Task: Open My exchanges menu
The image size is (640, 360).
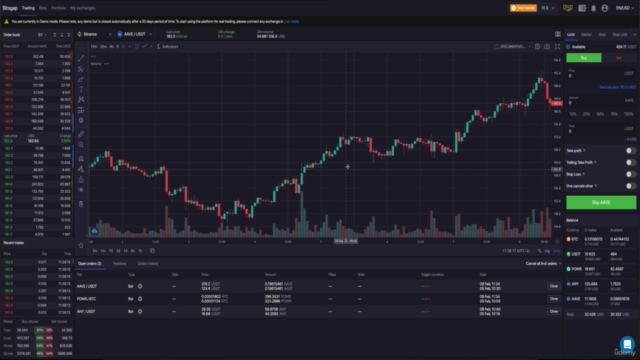Action: [82, 8]
